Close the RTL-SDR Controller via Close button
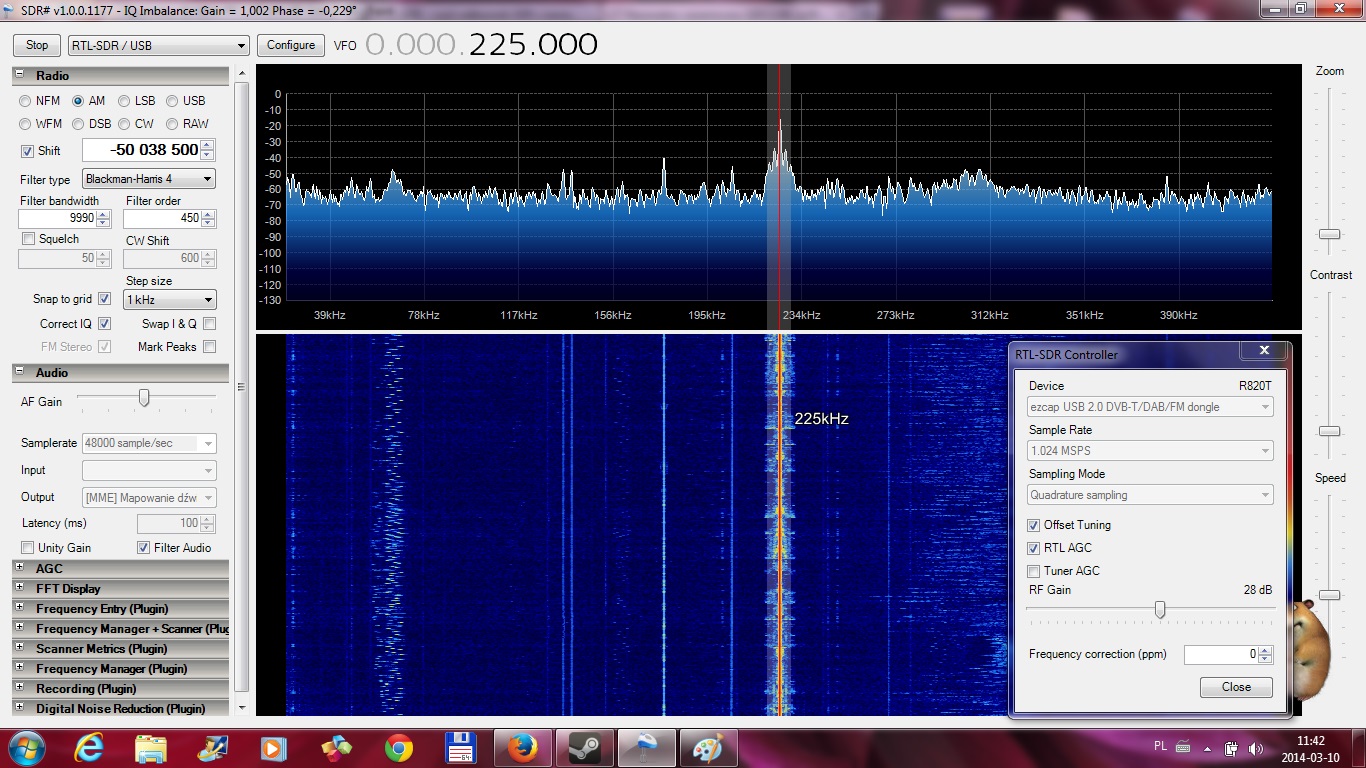 [x=1236, y=687]
